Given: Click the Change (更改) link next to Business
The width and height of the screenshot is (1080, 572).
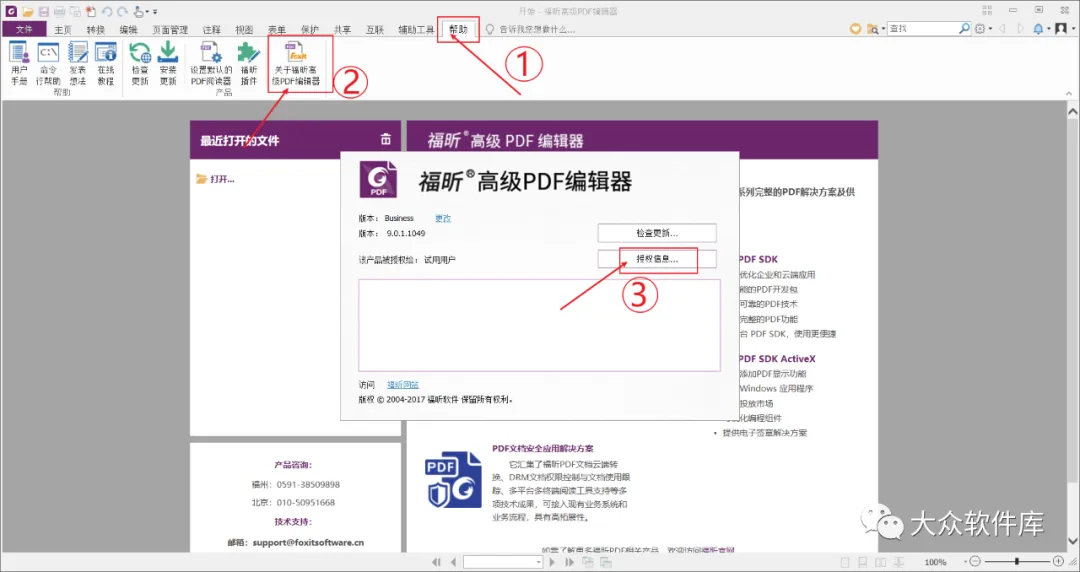Looking at the screenshot, I should pos(443,218).
